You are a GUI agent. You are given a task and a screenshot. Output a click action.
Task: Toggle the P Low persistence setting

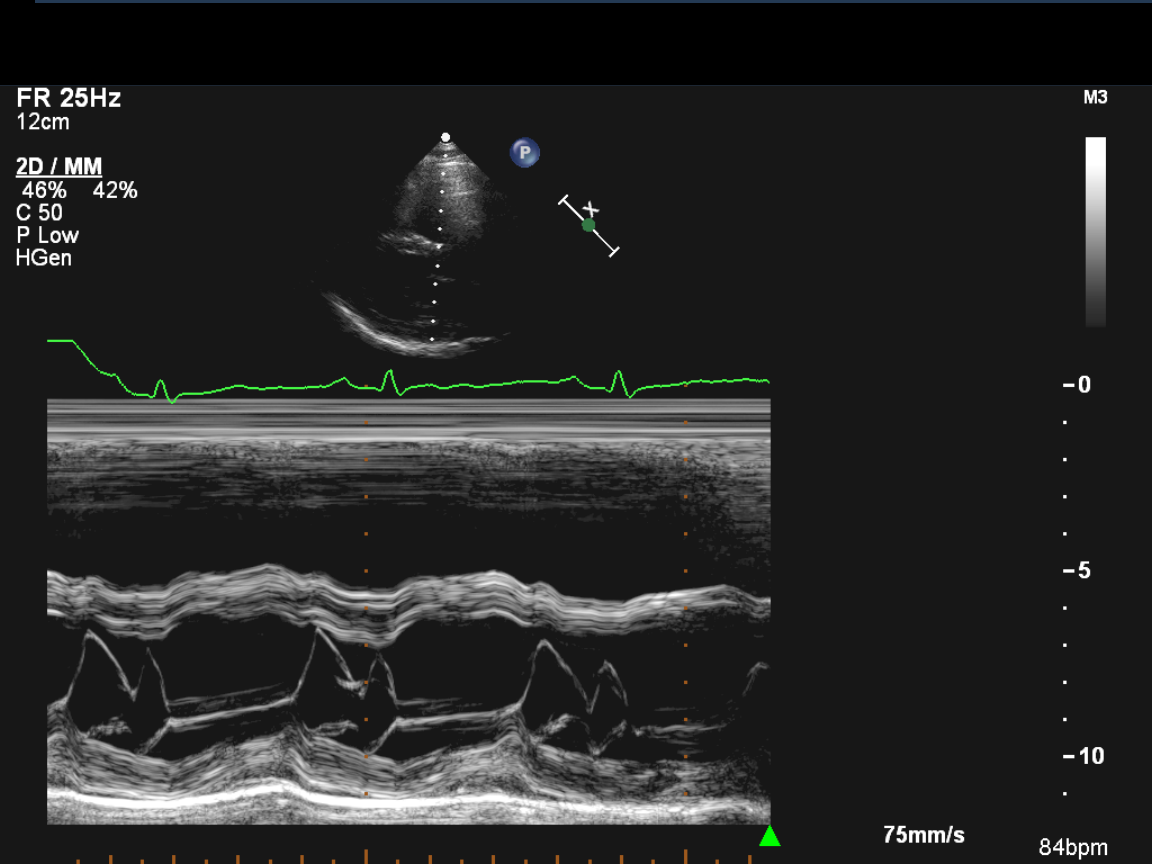[47, 236]
